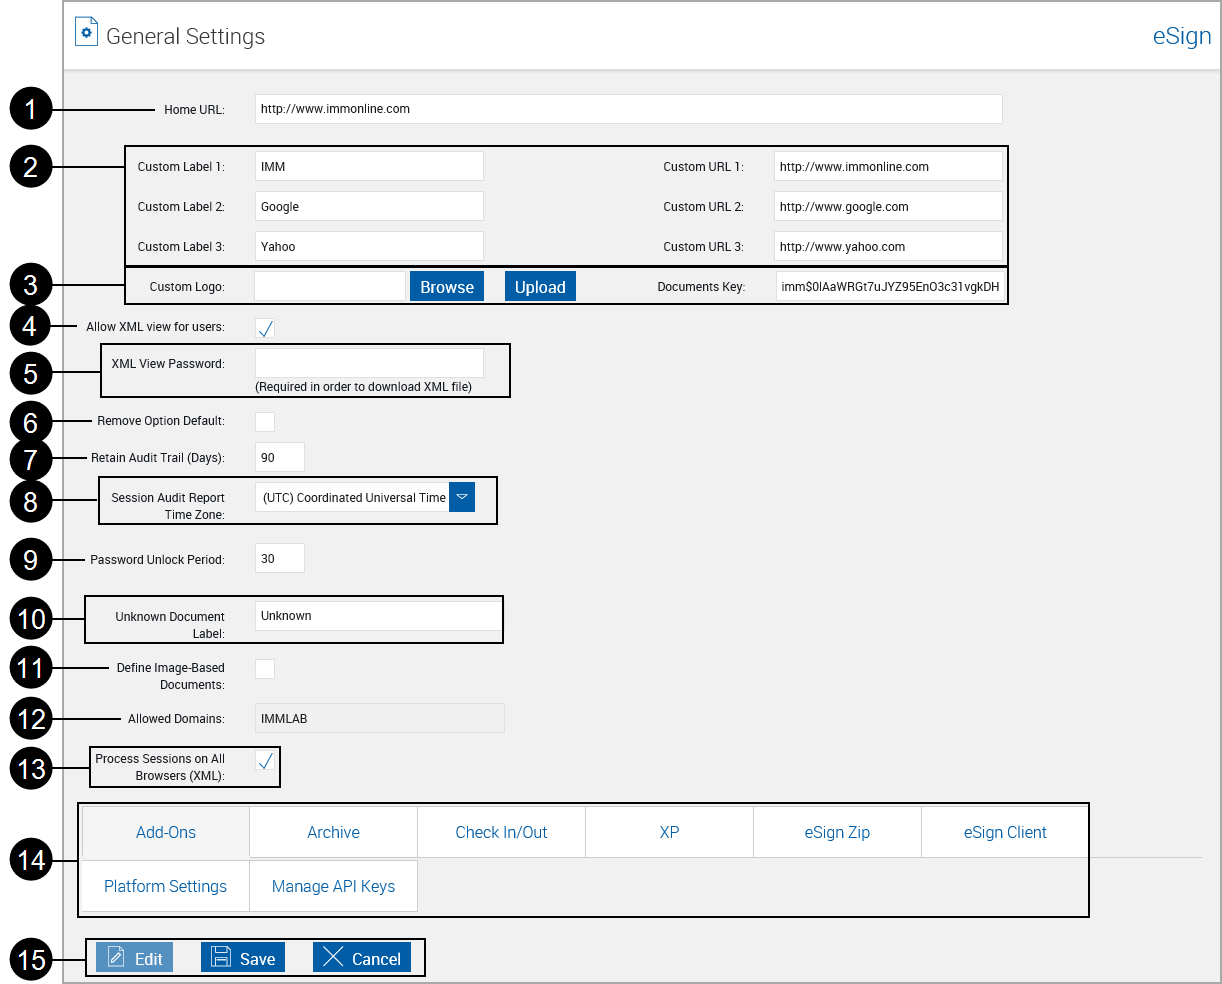
Task: Click the eSign link in the header
Action: click(1182, 36)
